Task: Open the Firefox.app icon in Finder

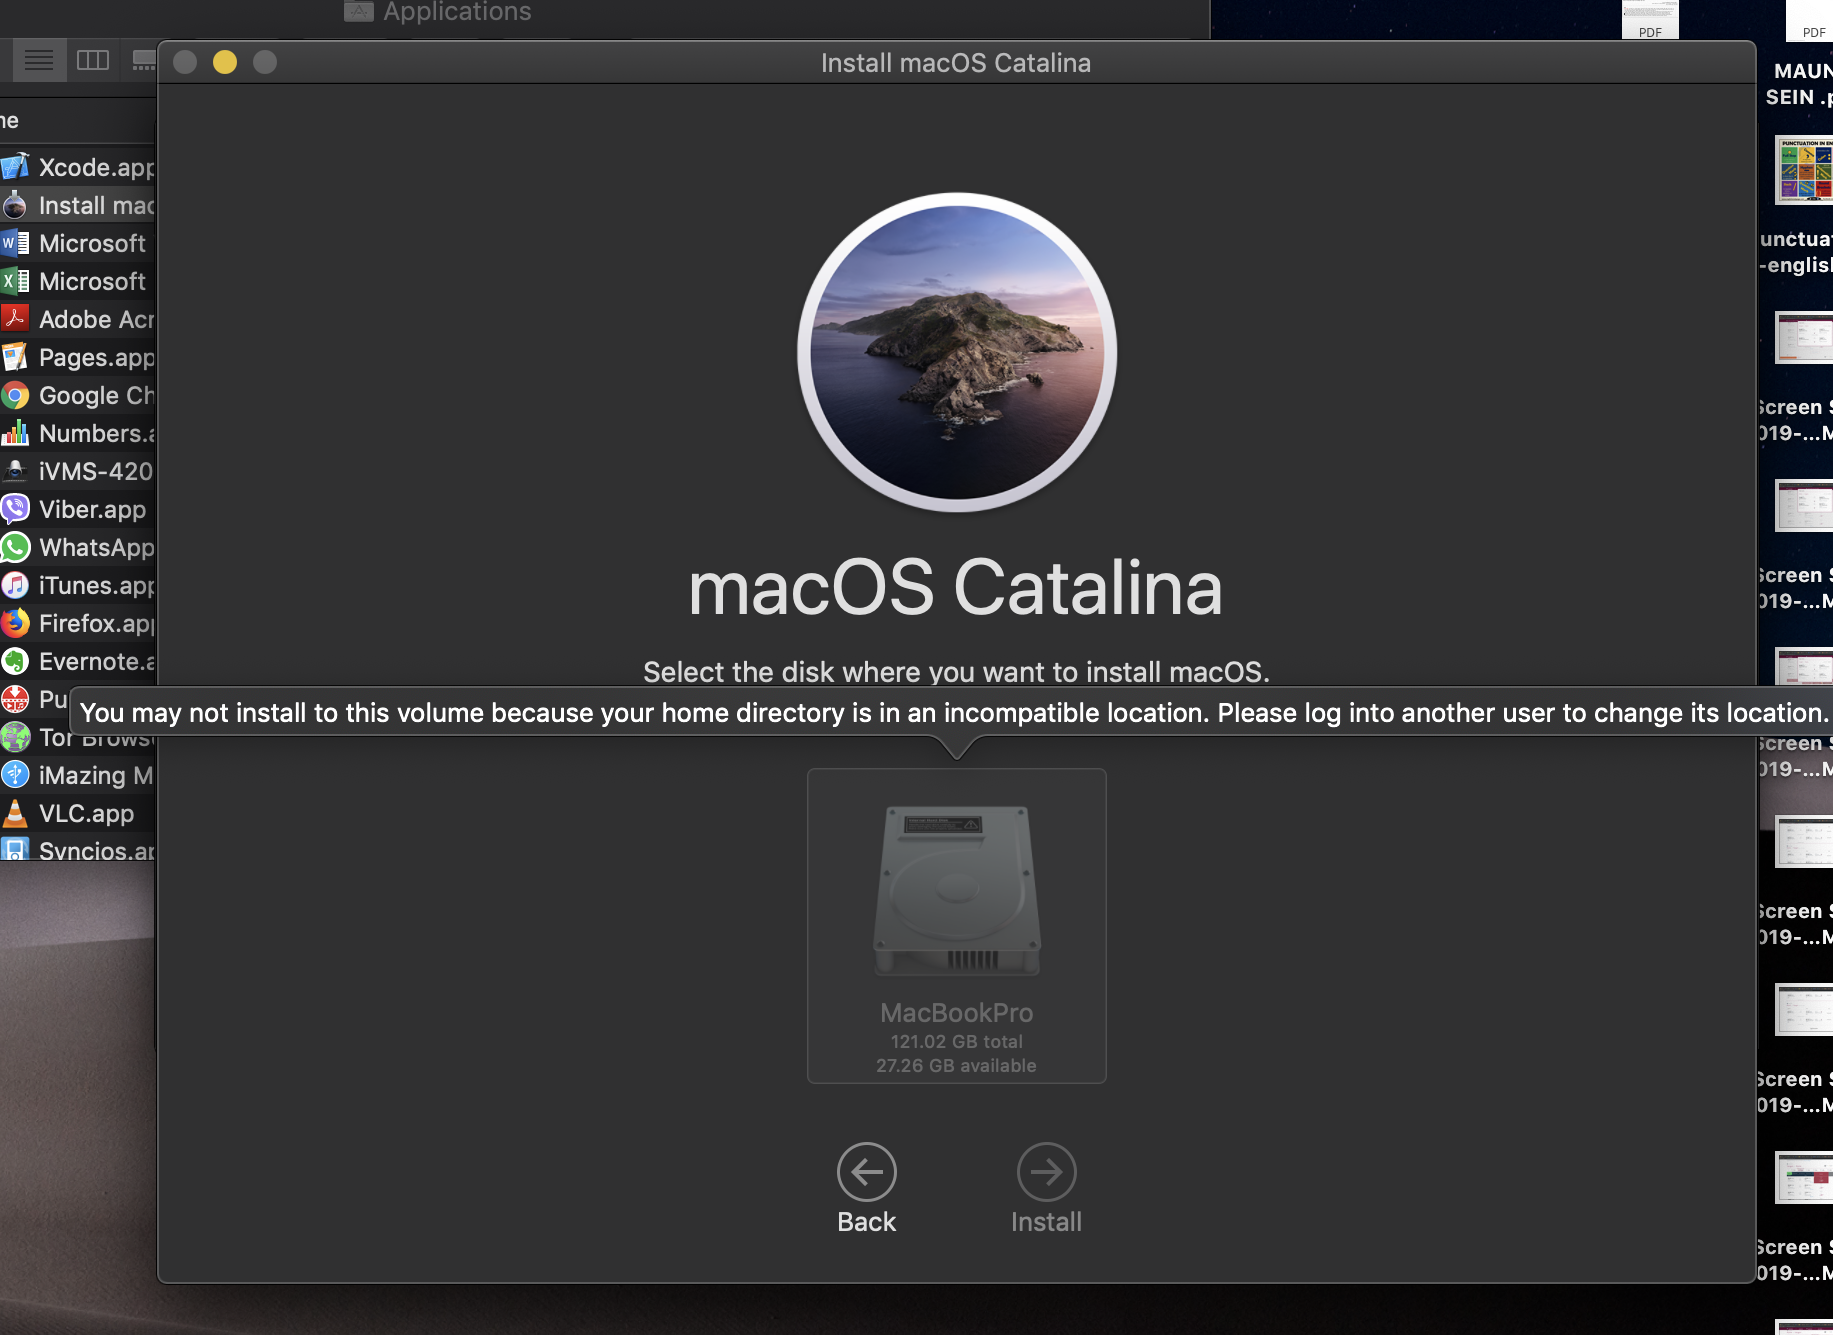Action: [x=15, y=623]
